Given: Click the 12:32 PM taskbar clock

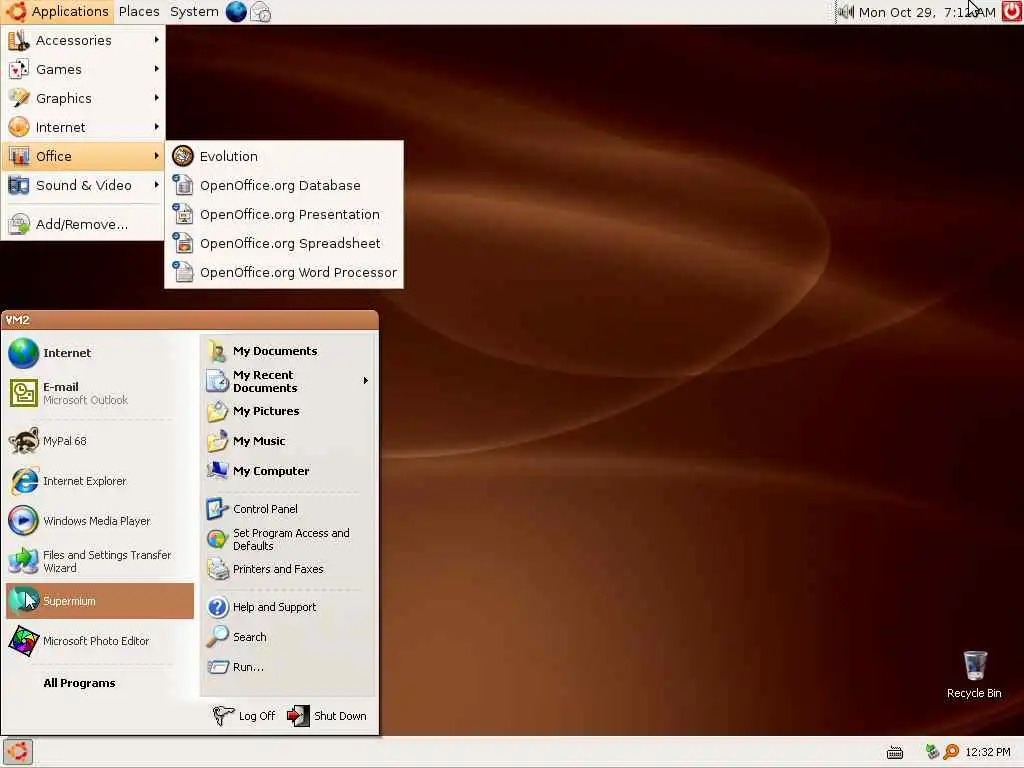Looking at the screenshot, I should [x=987, y=752].
